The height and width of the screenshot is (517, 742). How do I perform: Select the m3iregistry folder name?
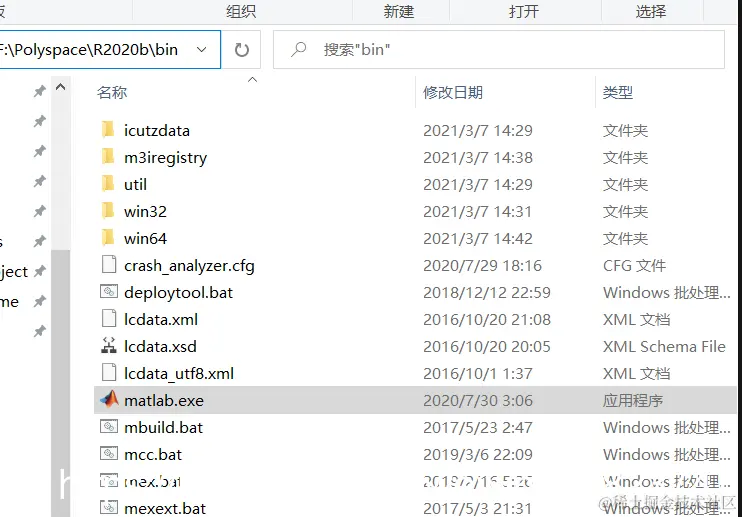click(165, 158)
